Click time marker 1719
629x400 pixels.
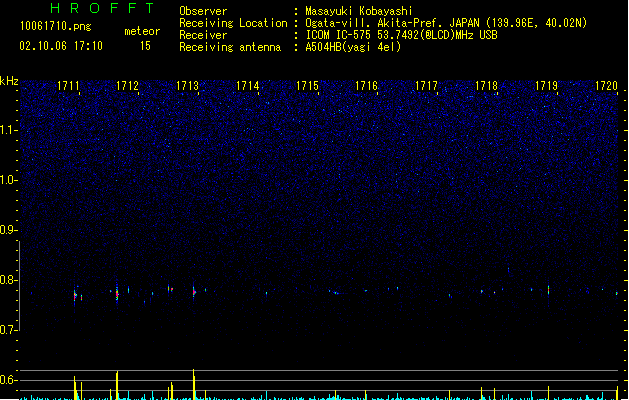pos(546,86)
